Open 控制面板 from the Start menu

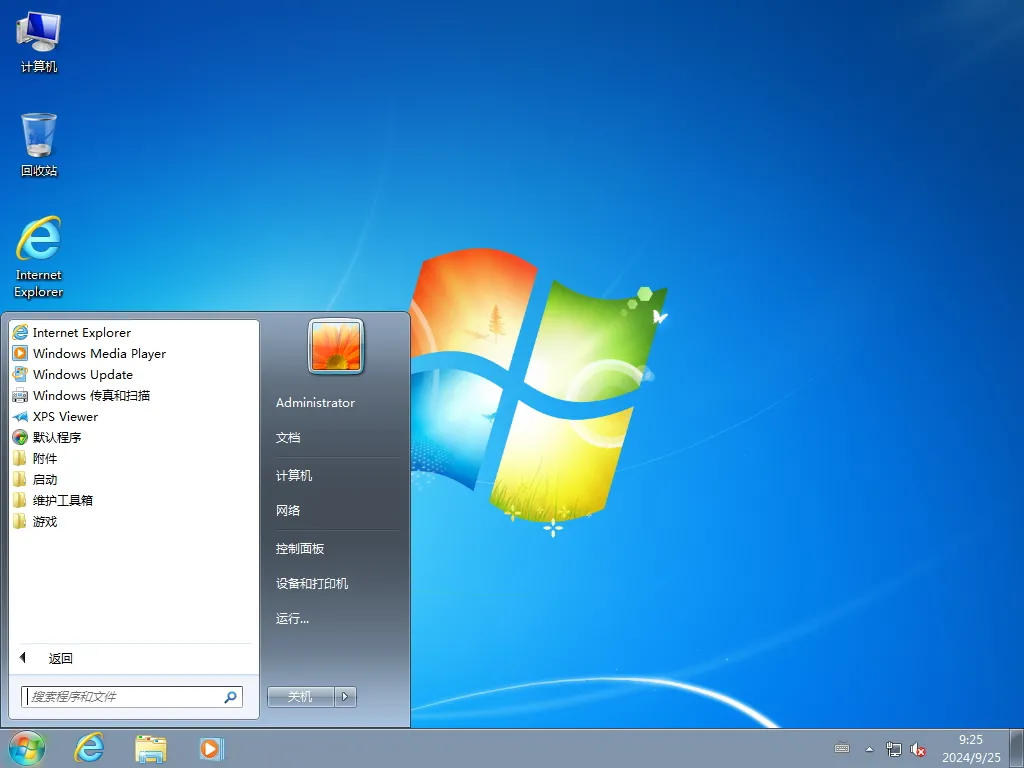coord(298,548)
